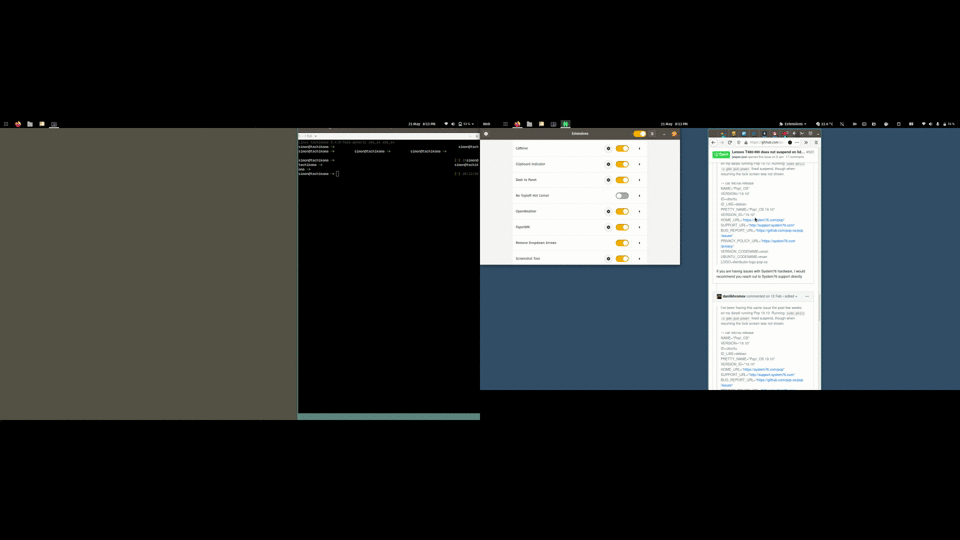The image size is (960, 540).
Task: Click the weather temperature panel indicator
Action: click(x=824, y=124)
